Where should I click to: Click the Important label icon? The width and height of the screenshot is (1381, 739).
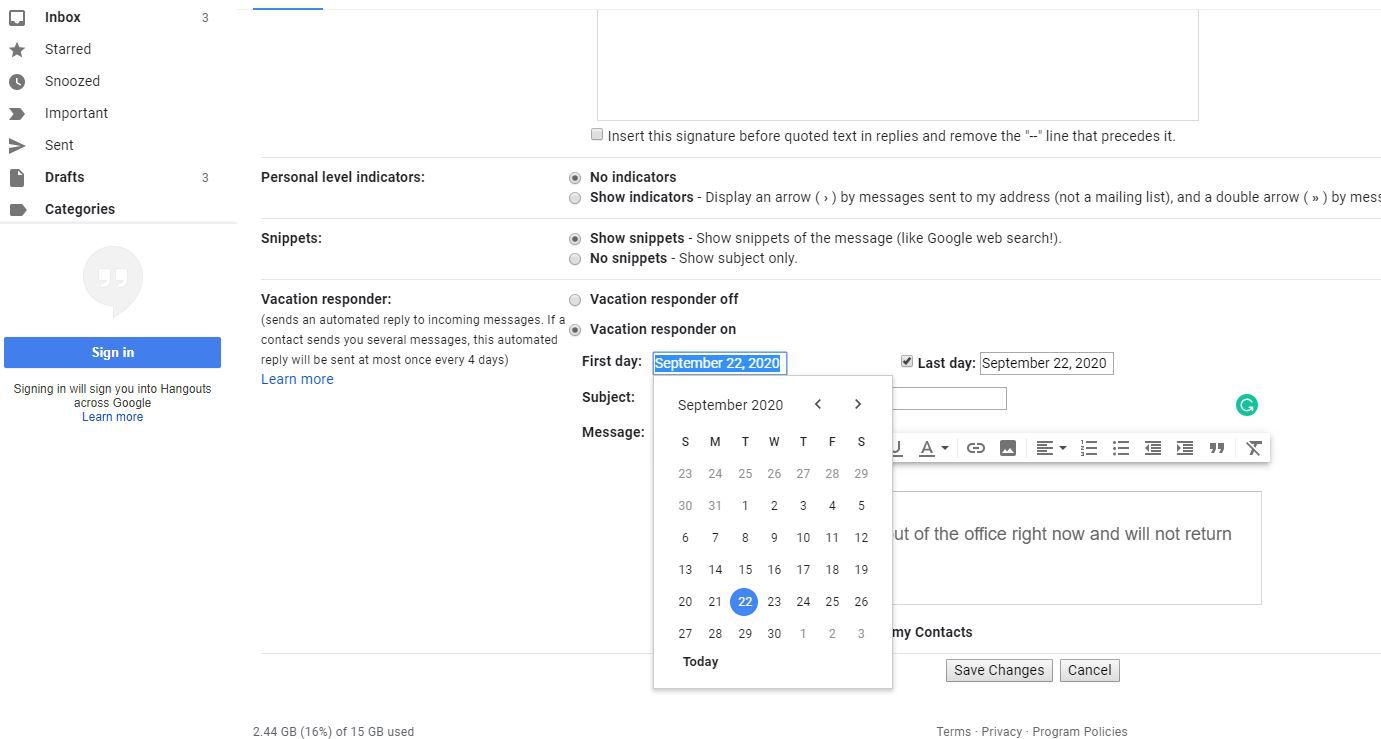click(17, 113)
